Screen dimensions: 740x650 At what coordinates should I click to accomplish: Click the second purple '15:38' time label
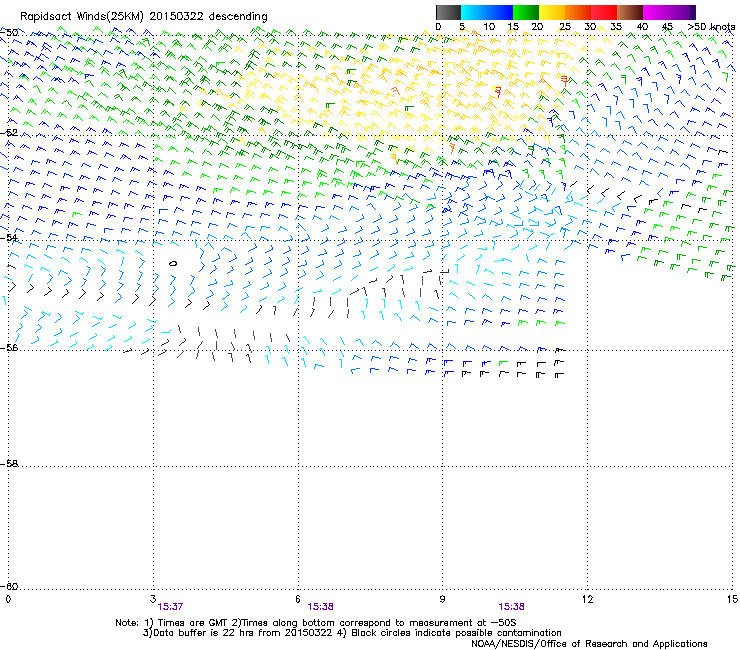(511, 607)
